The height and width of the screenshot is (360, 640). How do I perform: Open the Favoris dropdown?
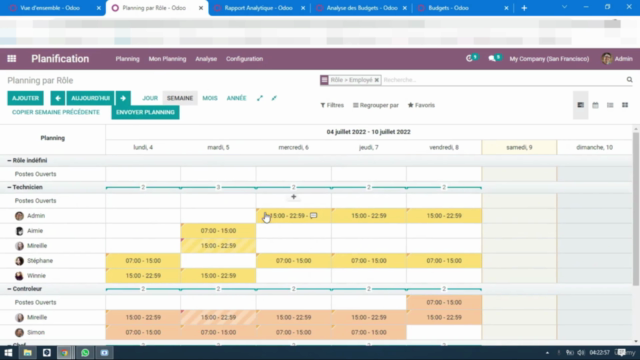click(x=421, y=105)
